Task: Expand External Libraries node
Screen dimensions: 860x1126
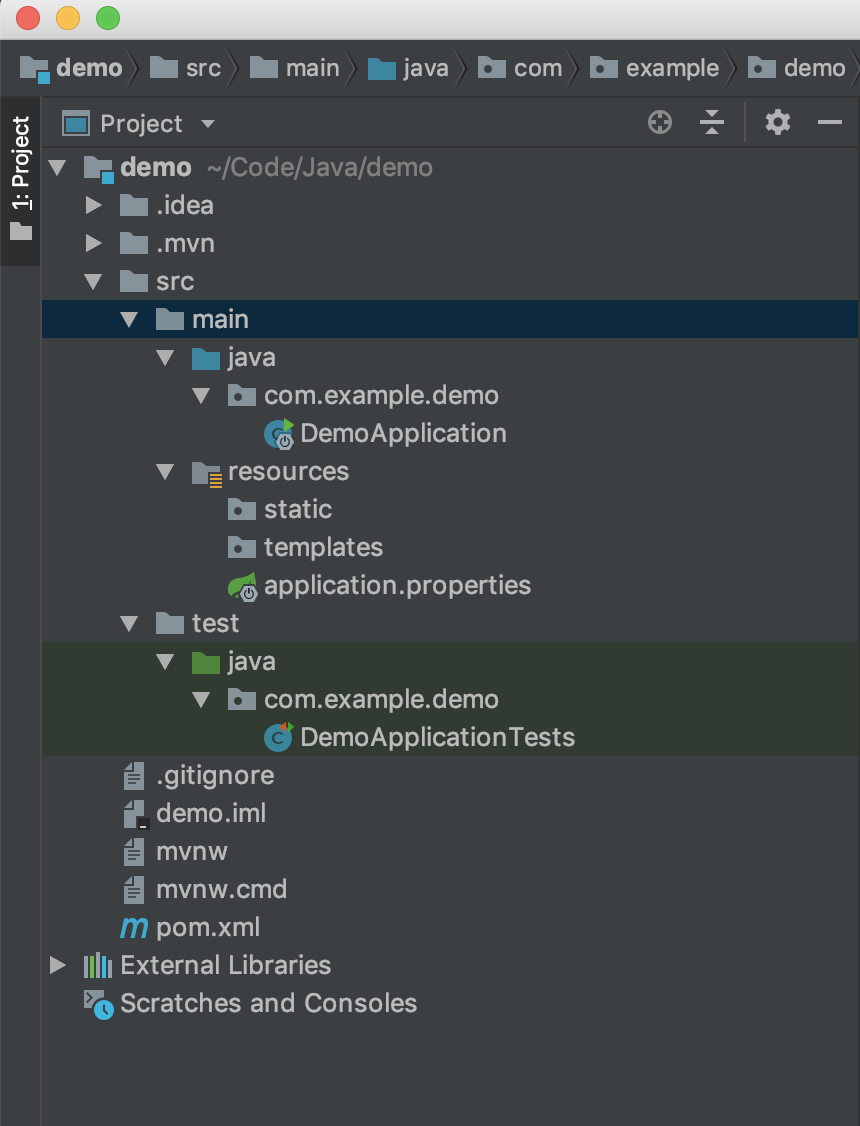Action: [57, 966]
